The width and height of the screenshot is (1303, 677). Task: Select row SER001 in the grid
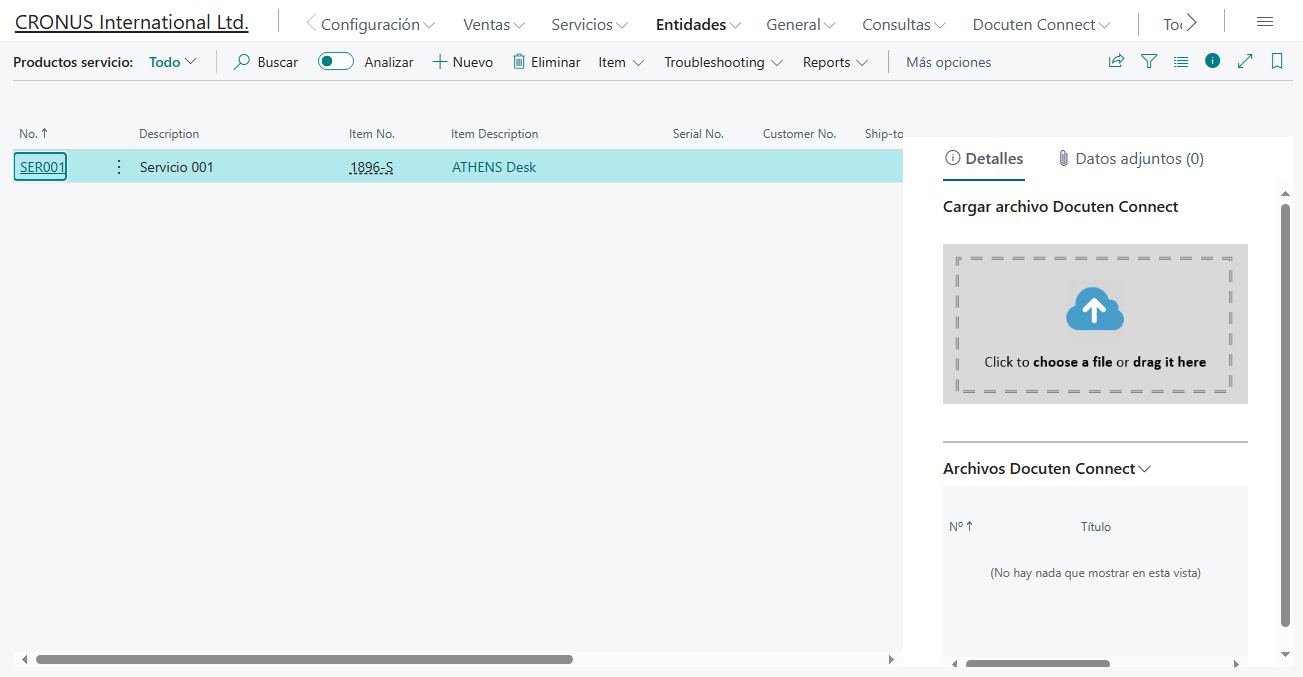click(x=40, y=166)
